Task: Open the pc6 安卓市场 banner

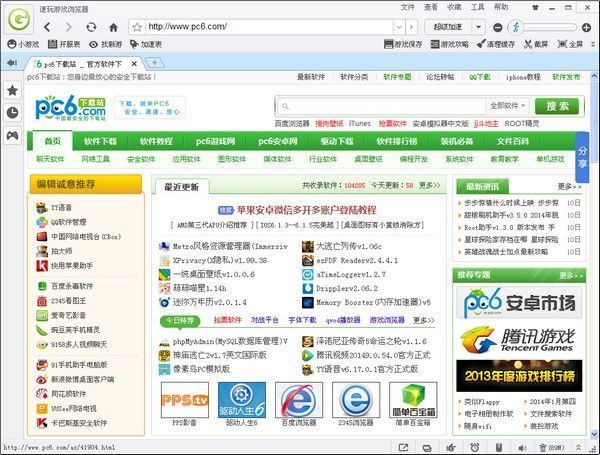Action: (519, 302)
